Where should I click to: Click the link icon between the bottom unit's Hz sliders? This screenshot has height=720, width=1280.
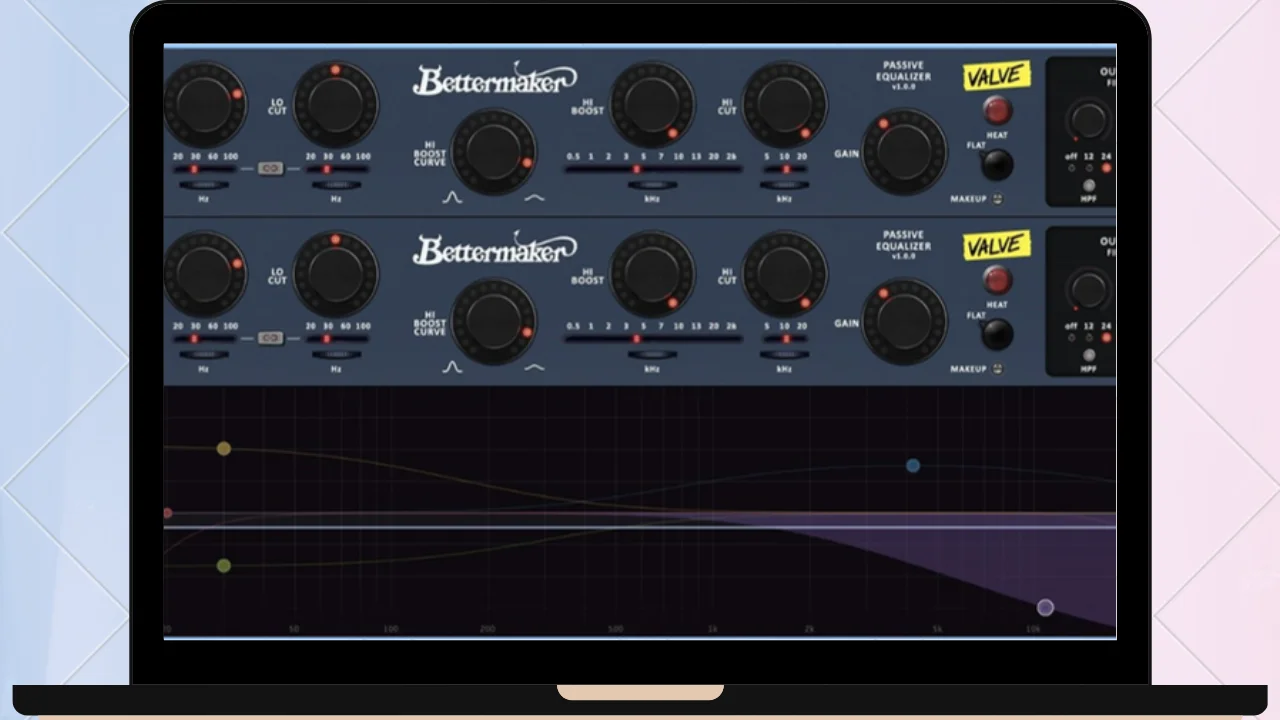[x=270, y=338]
